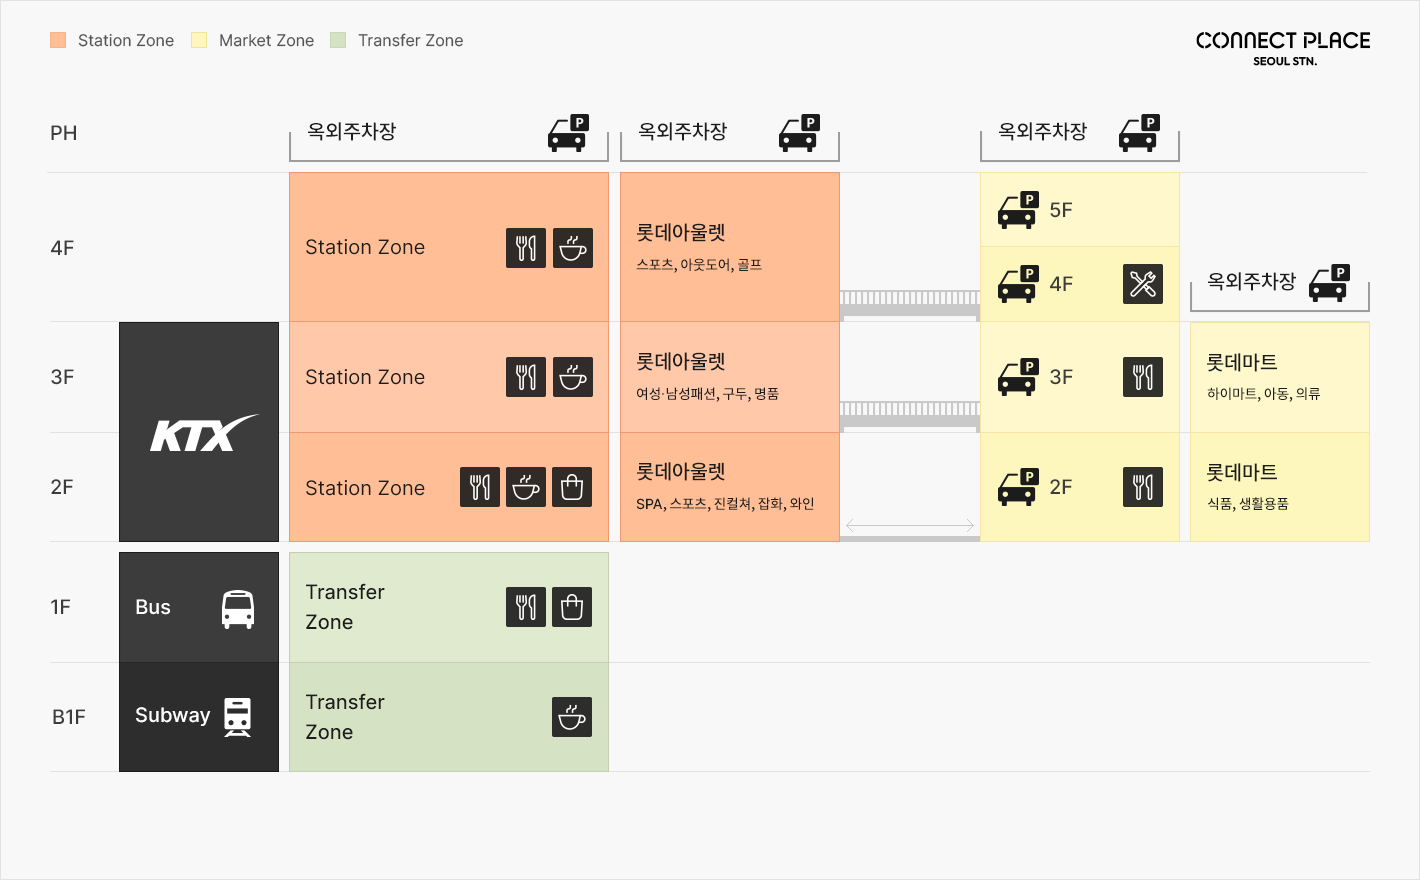The width and height of the screenshot is (1420, 880).
Task: Select the 2F floor row label
Action: pos(62,487)
